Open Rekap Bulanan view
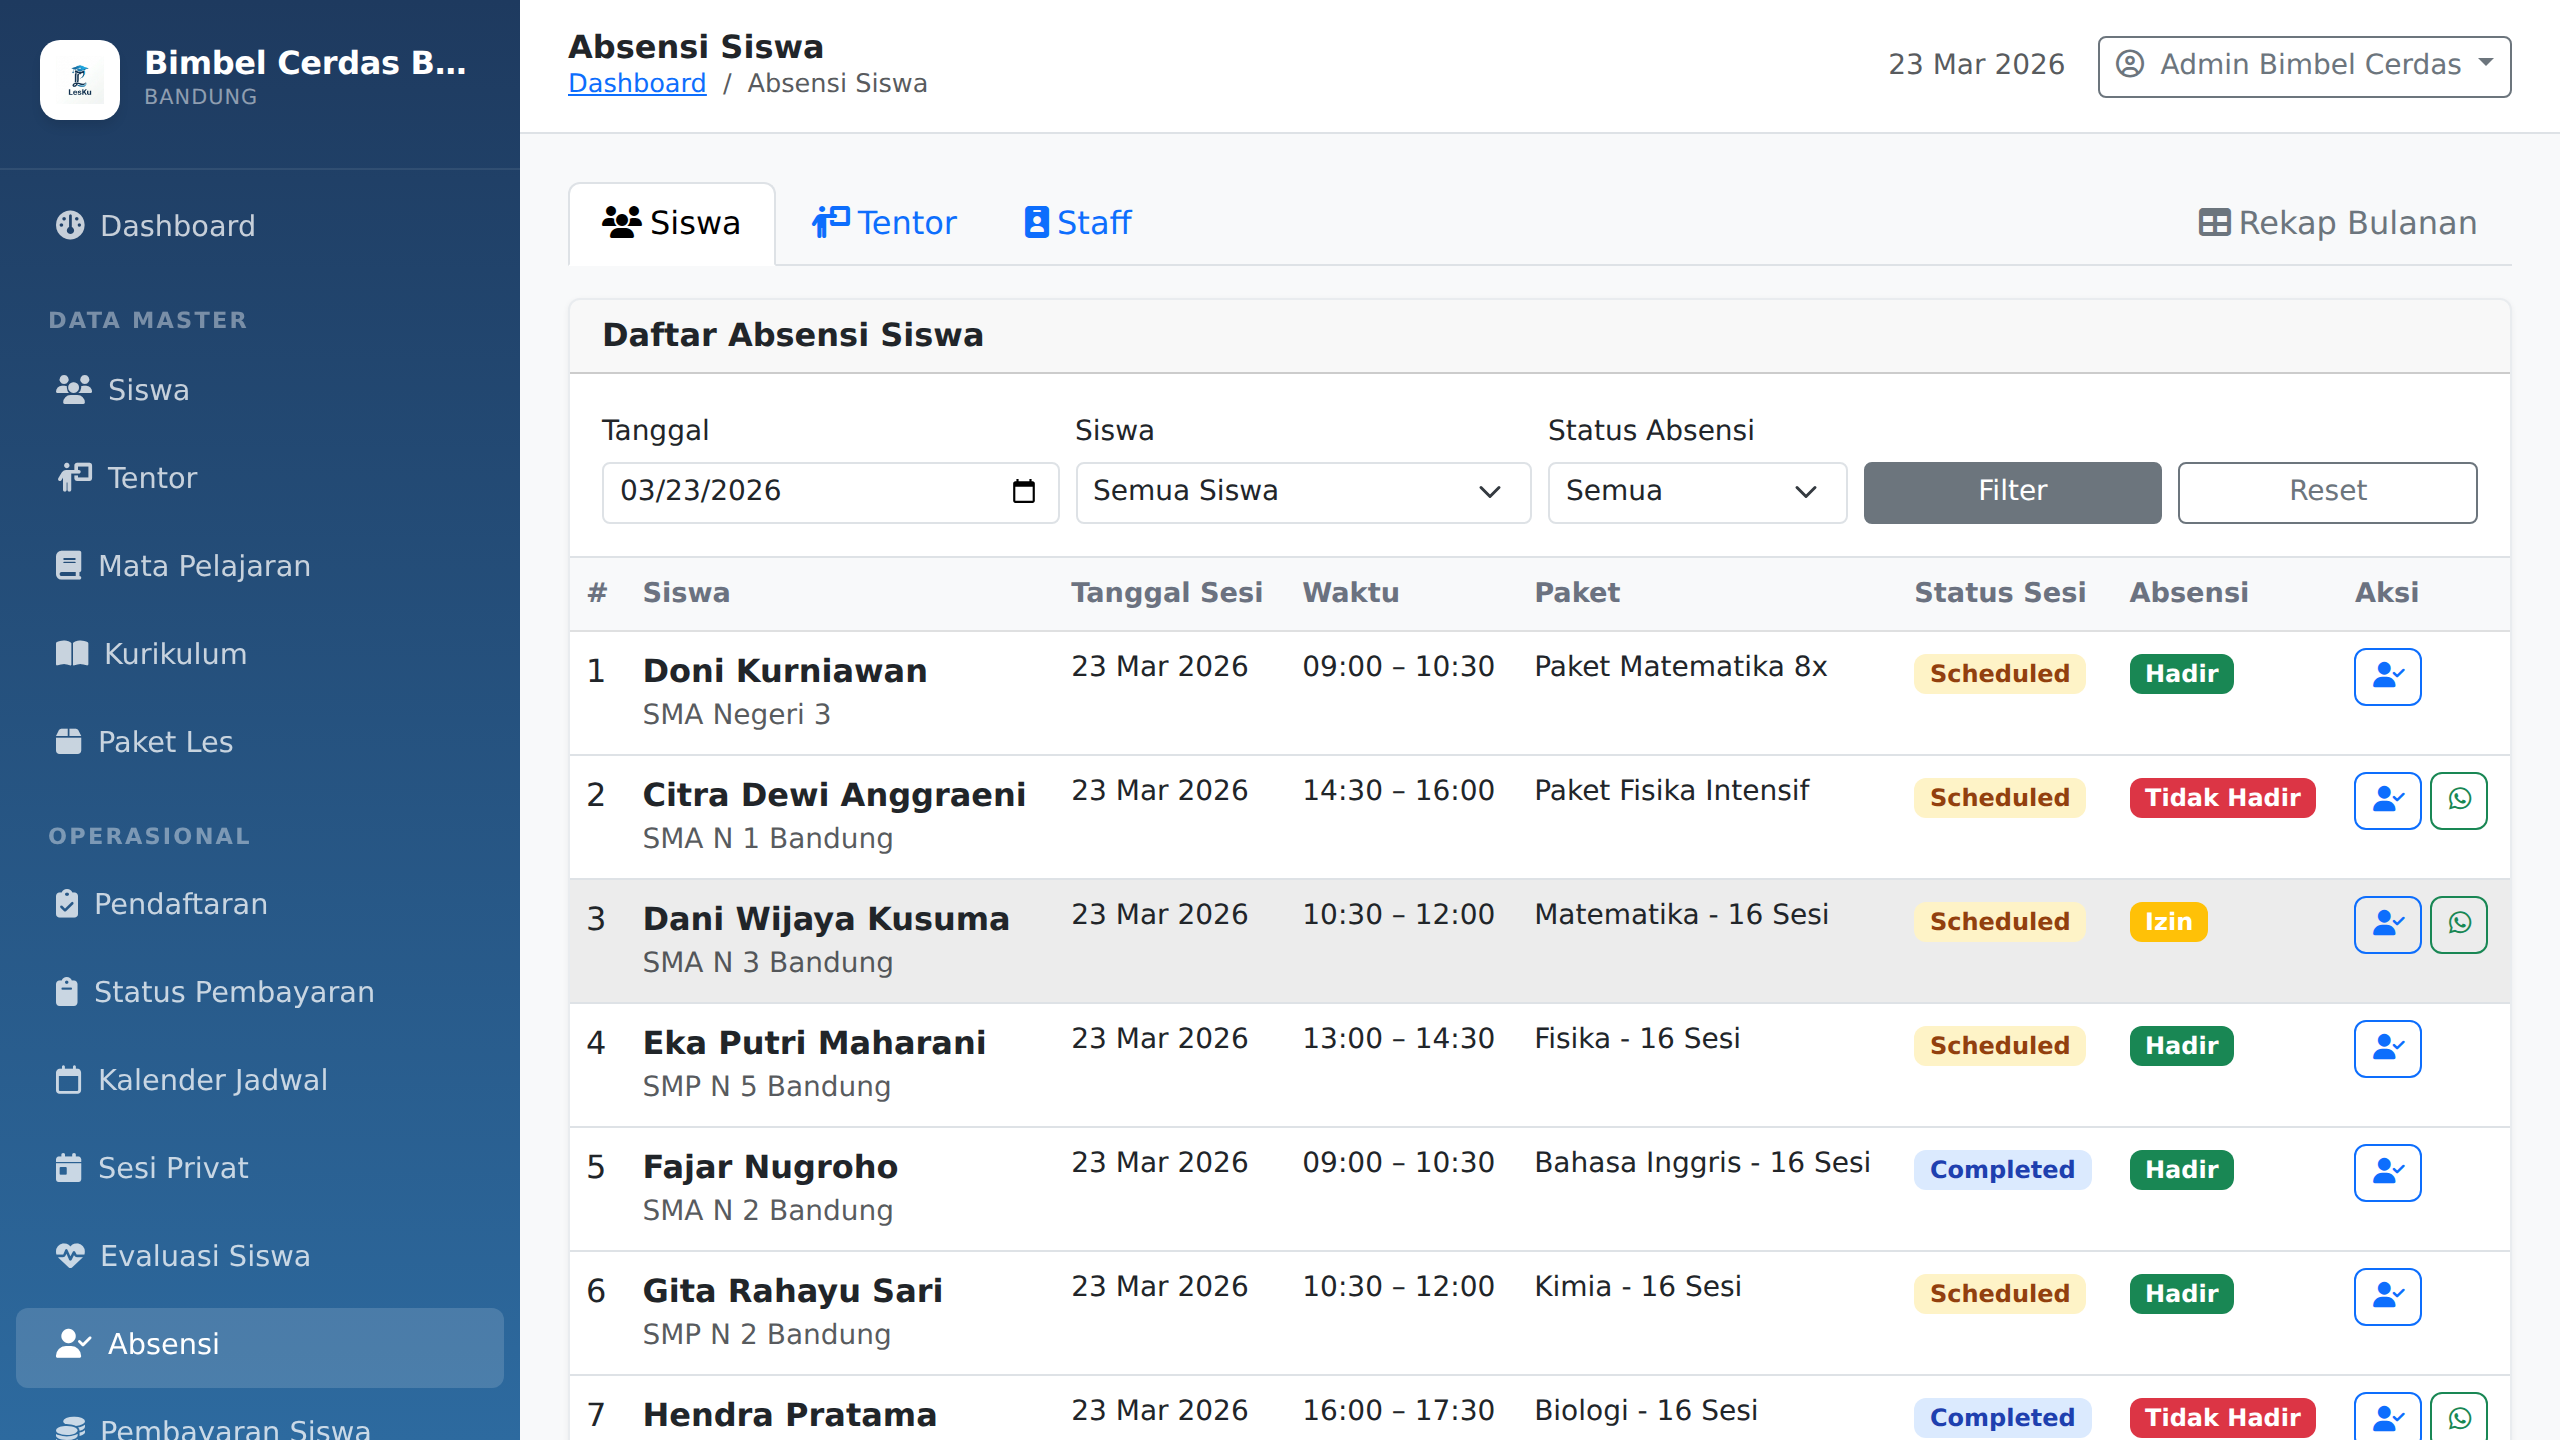 pyautogui.click(x=2337, y=223)
